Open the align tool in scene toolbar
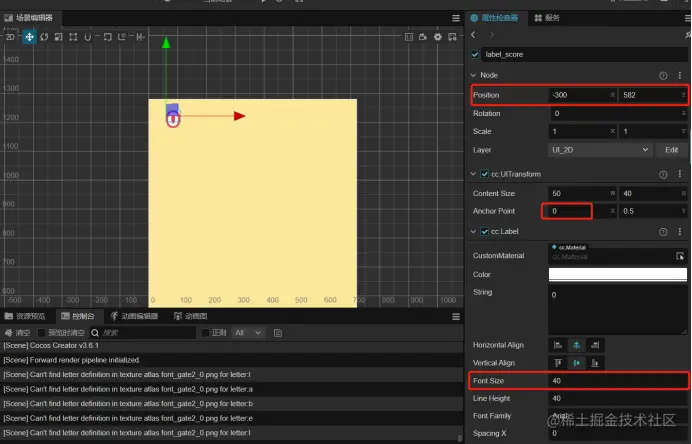Viewport: 692px width, 444px height. pyautogui.click(x=140, y=37)
